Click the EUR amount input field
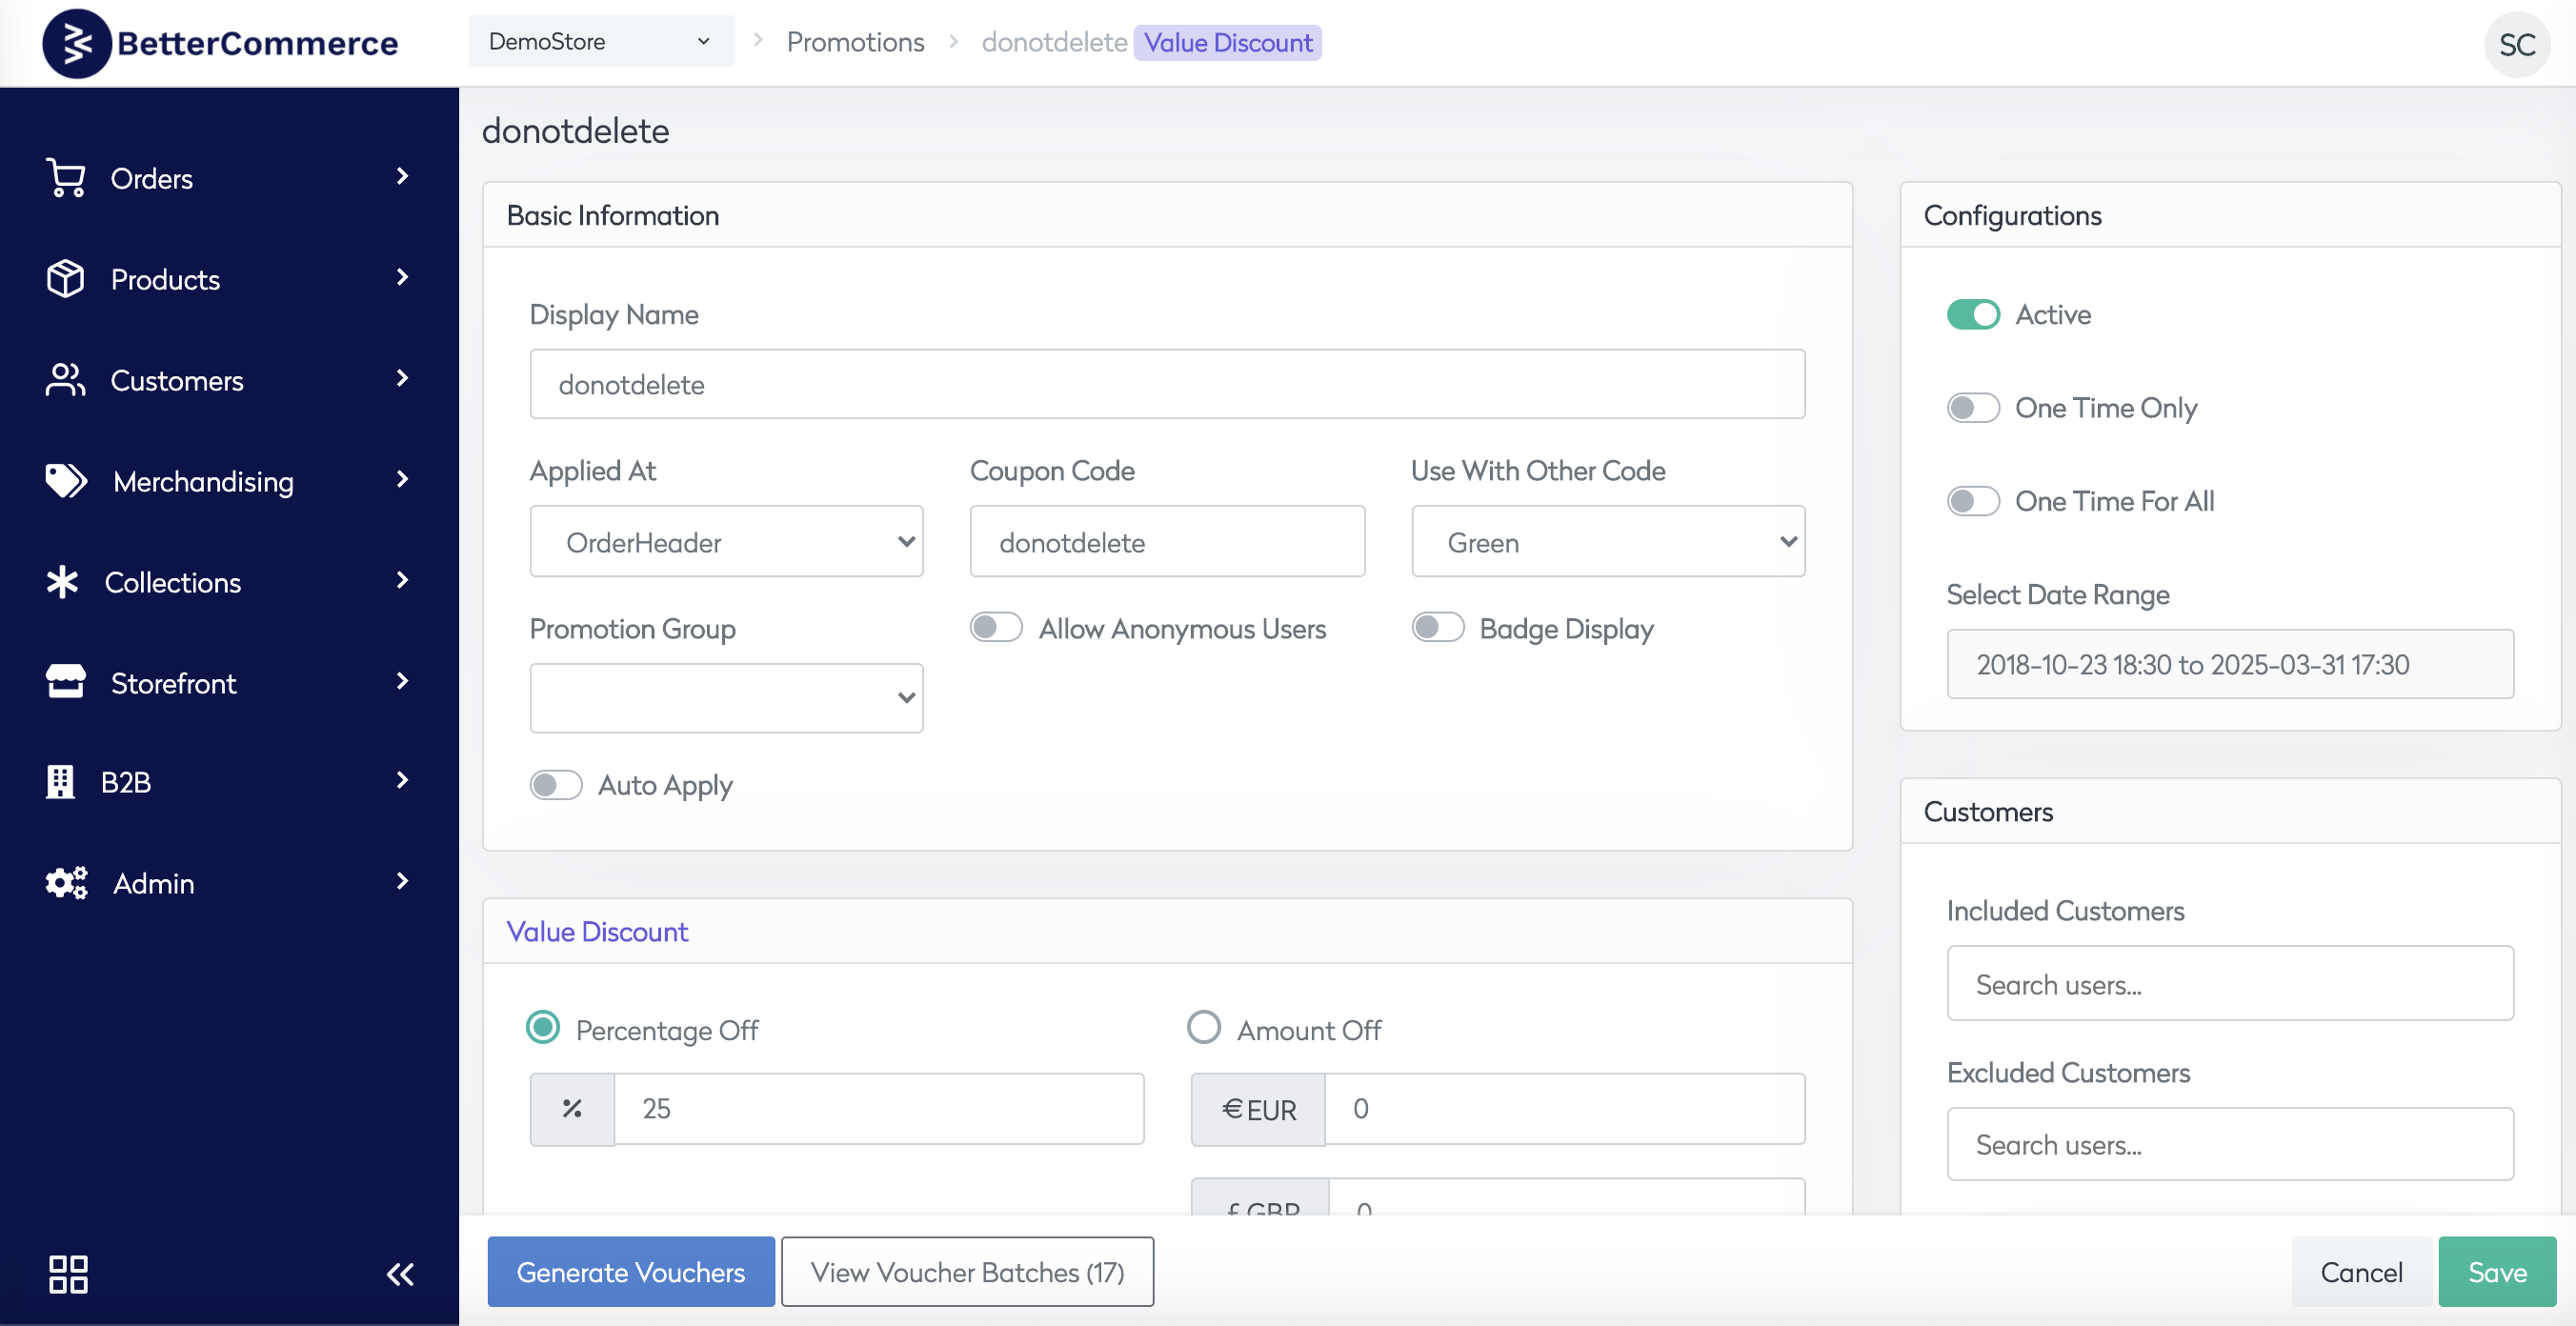Viewport: 2576px width, 1326px height. pos(1565,1108)
